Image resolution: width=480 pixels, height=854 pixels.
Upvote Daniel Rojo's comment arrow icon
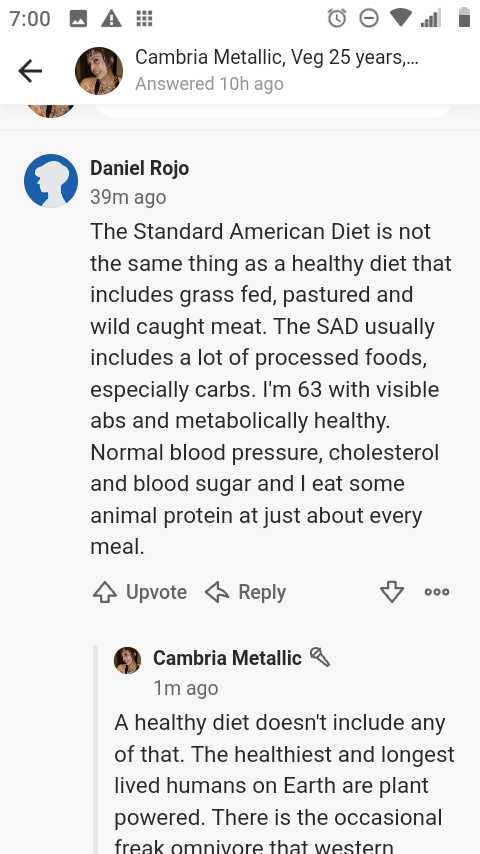pos(105,592)
